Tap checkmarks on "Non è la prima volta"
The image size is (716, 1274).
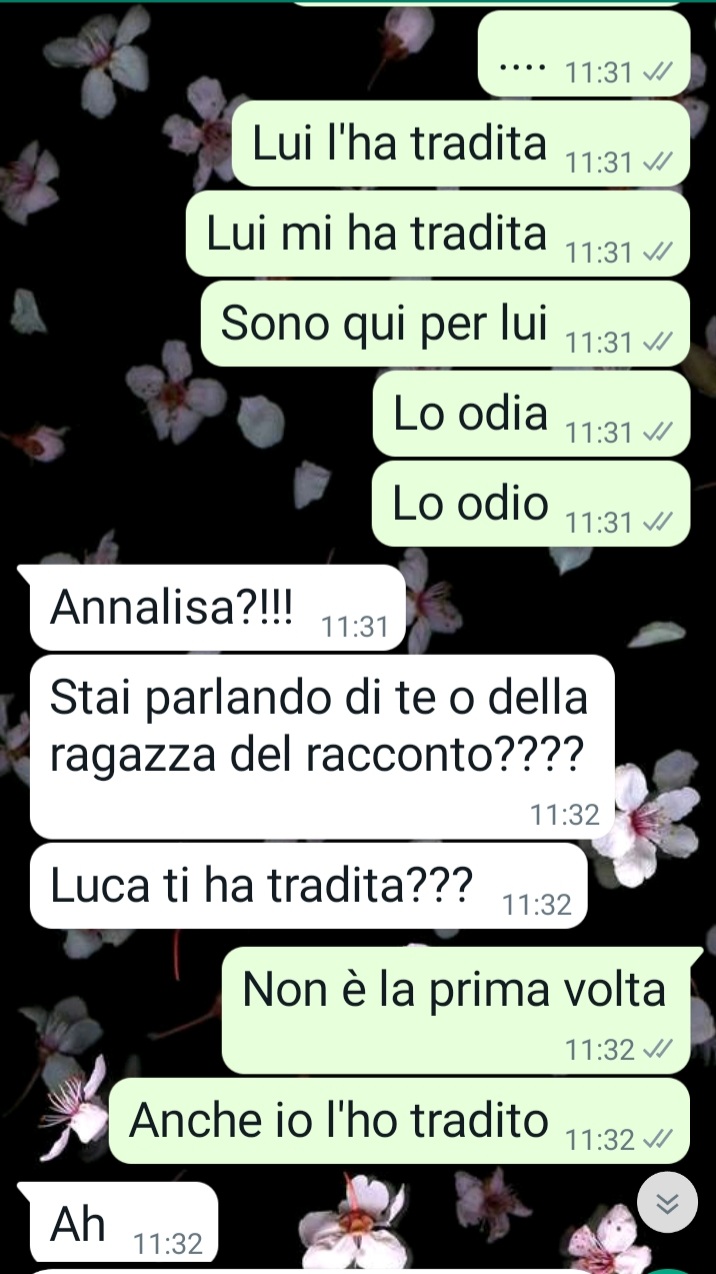[659, 1049]
